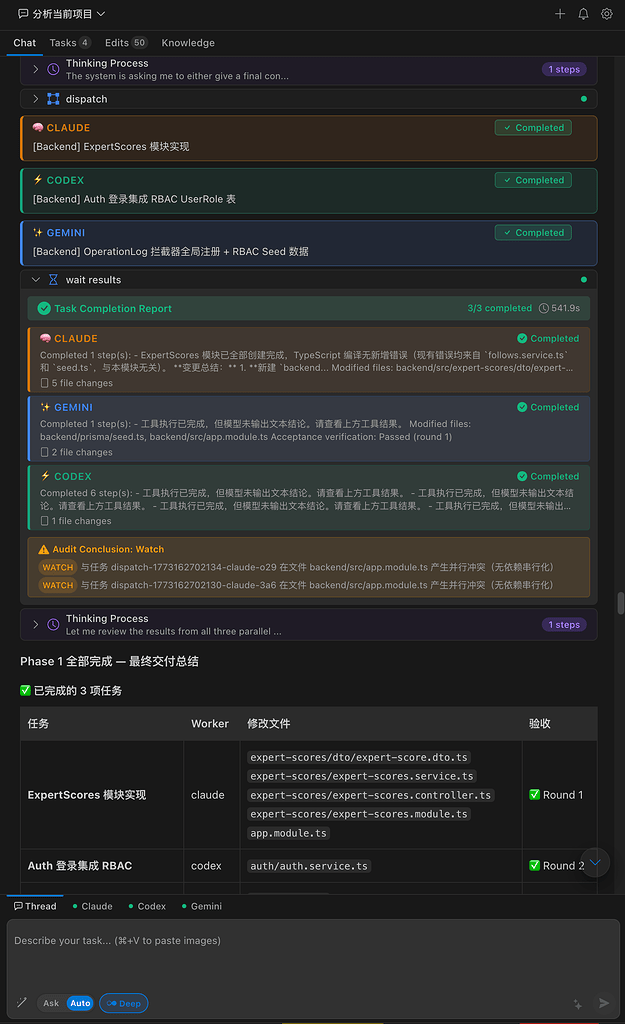Click the 已完成的 3 项任务 green checkbox
625x1024 pixels.
[x=25, y=690]
